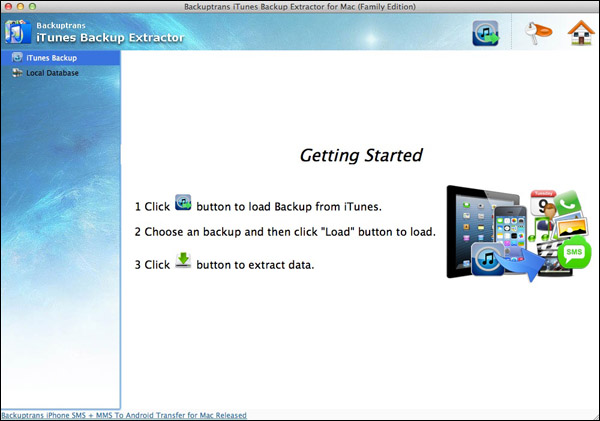
Task: Click the iTunes Backup Extractor header title
Action: click(110, 38)
